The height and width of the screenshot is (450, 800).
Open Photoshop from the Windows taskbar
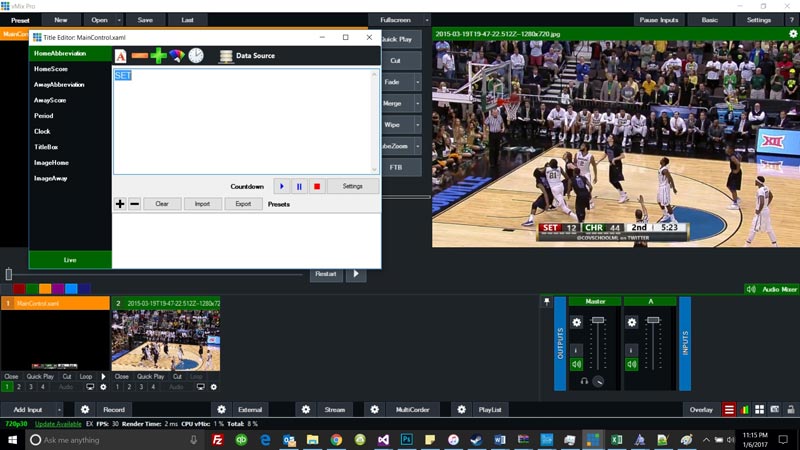tap(407, 439)
